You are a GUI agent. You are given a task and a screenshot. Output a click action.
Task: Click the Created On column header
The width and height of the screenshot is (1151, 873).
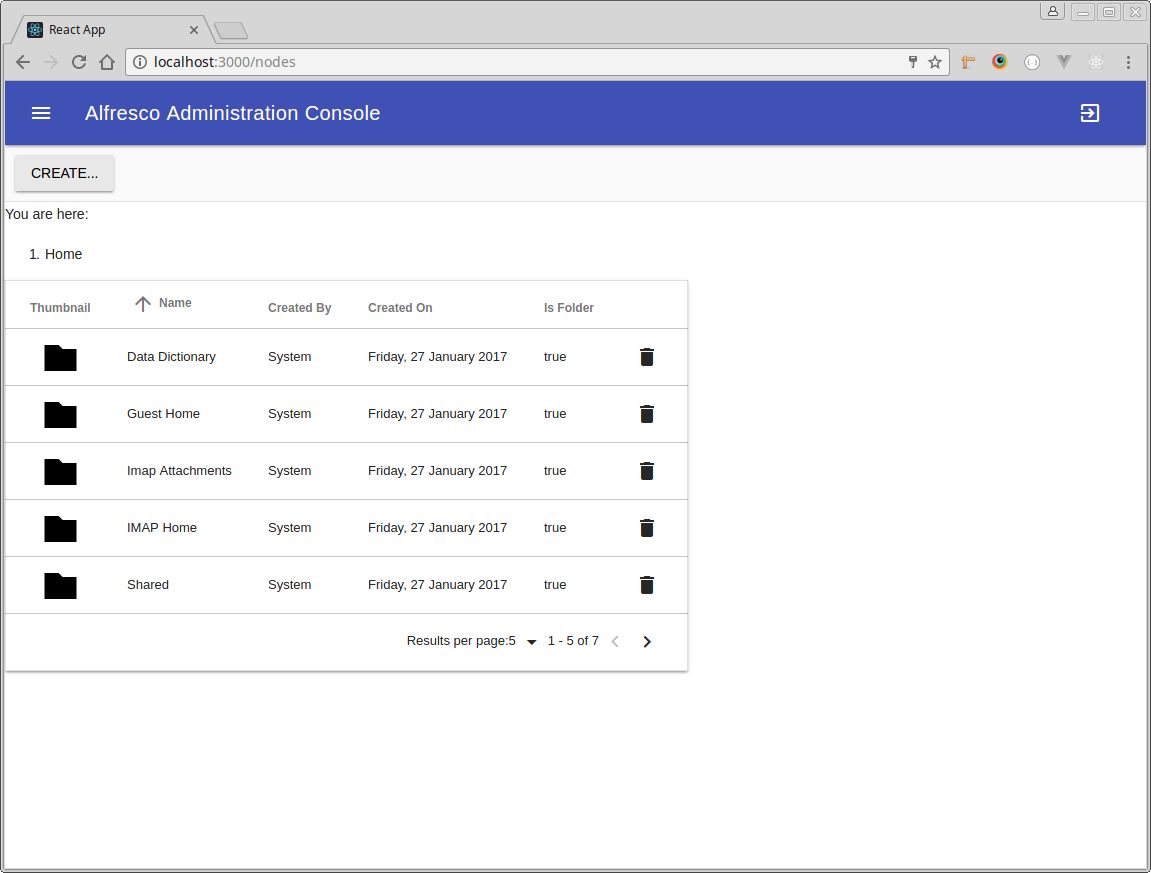pyautogui.click(x=400, y=308)
